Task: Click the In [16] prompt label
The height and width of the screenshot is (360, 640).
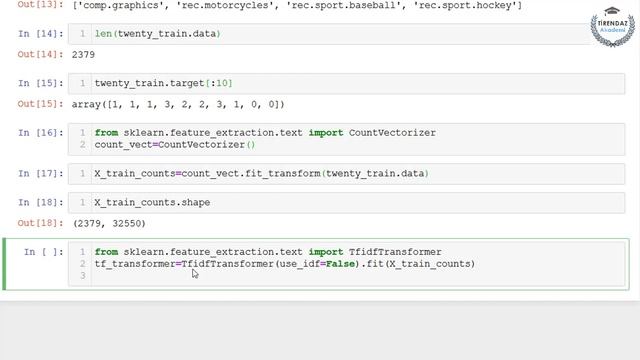Action: pyautogui.click(x=41, y=133)
